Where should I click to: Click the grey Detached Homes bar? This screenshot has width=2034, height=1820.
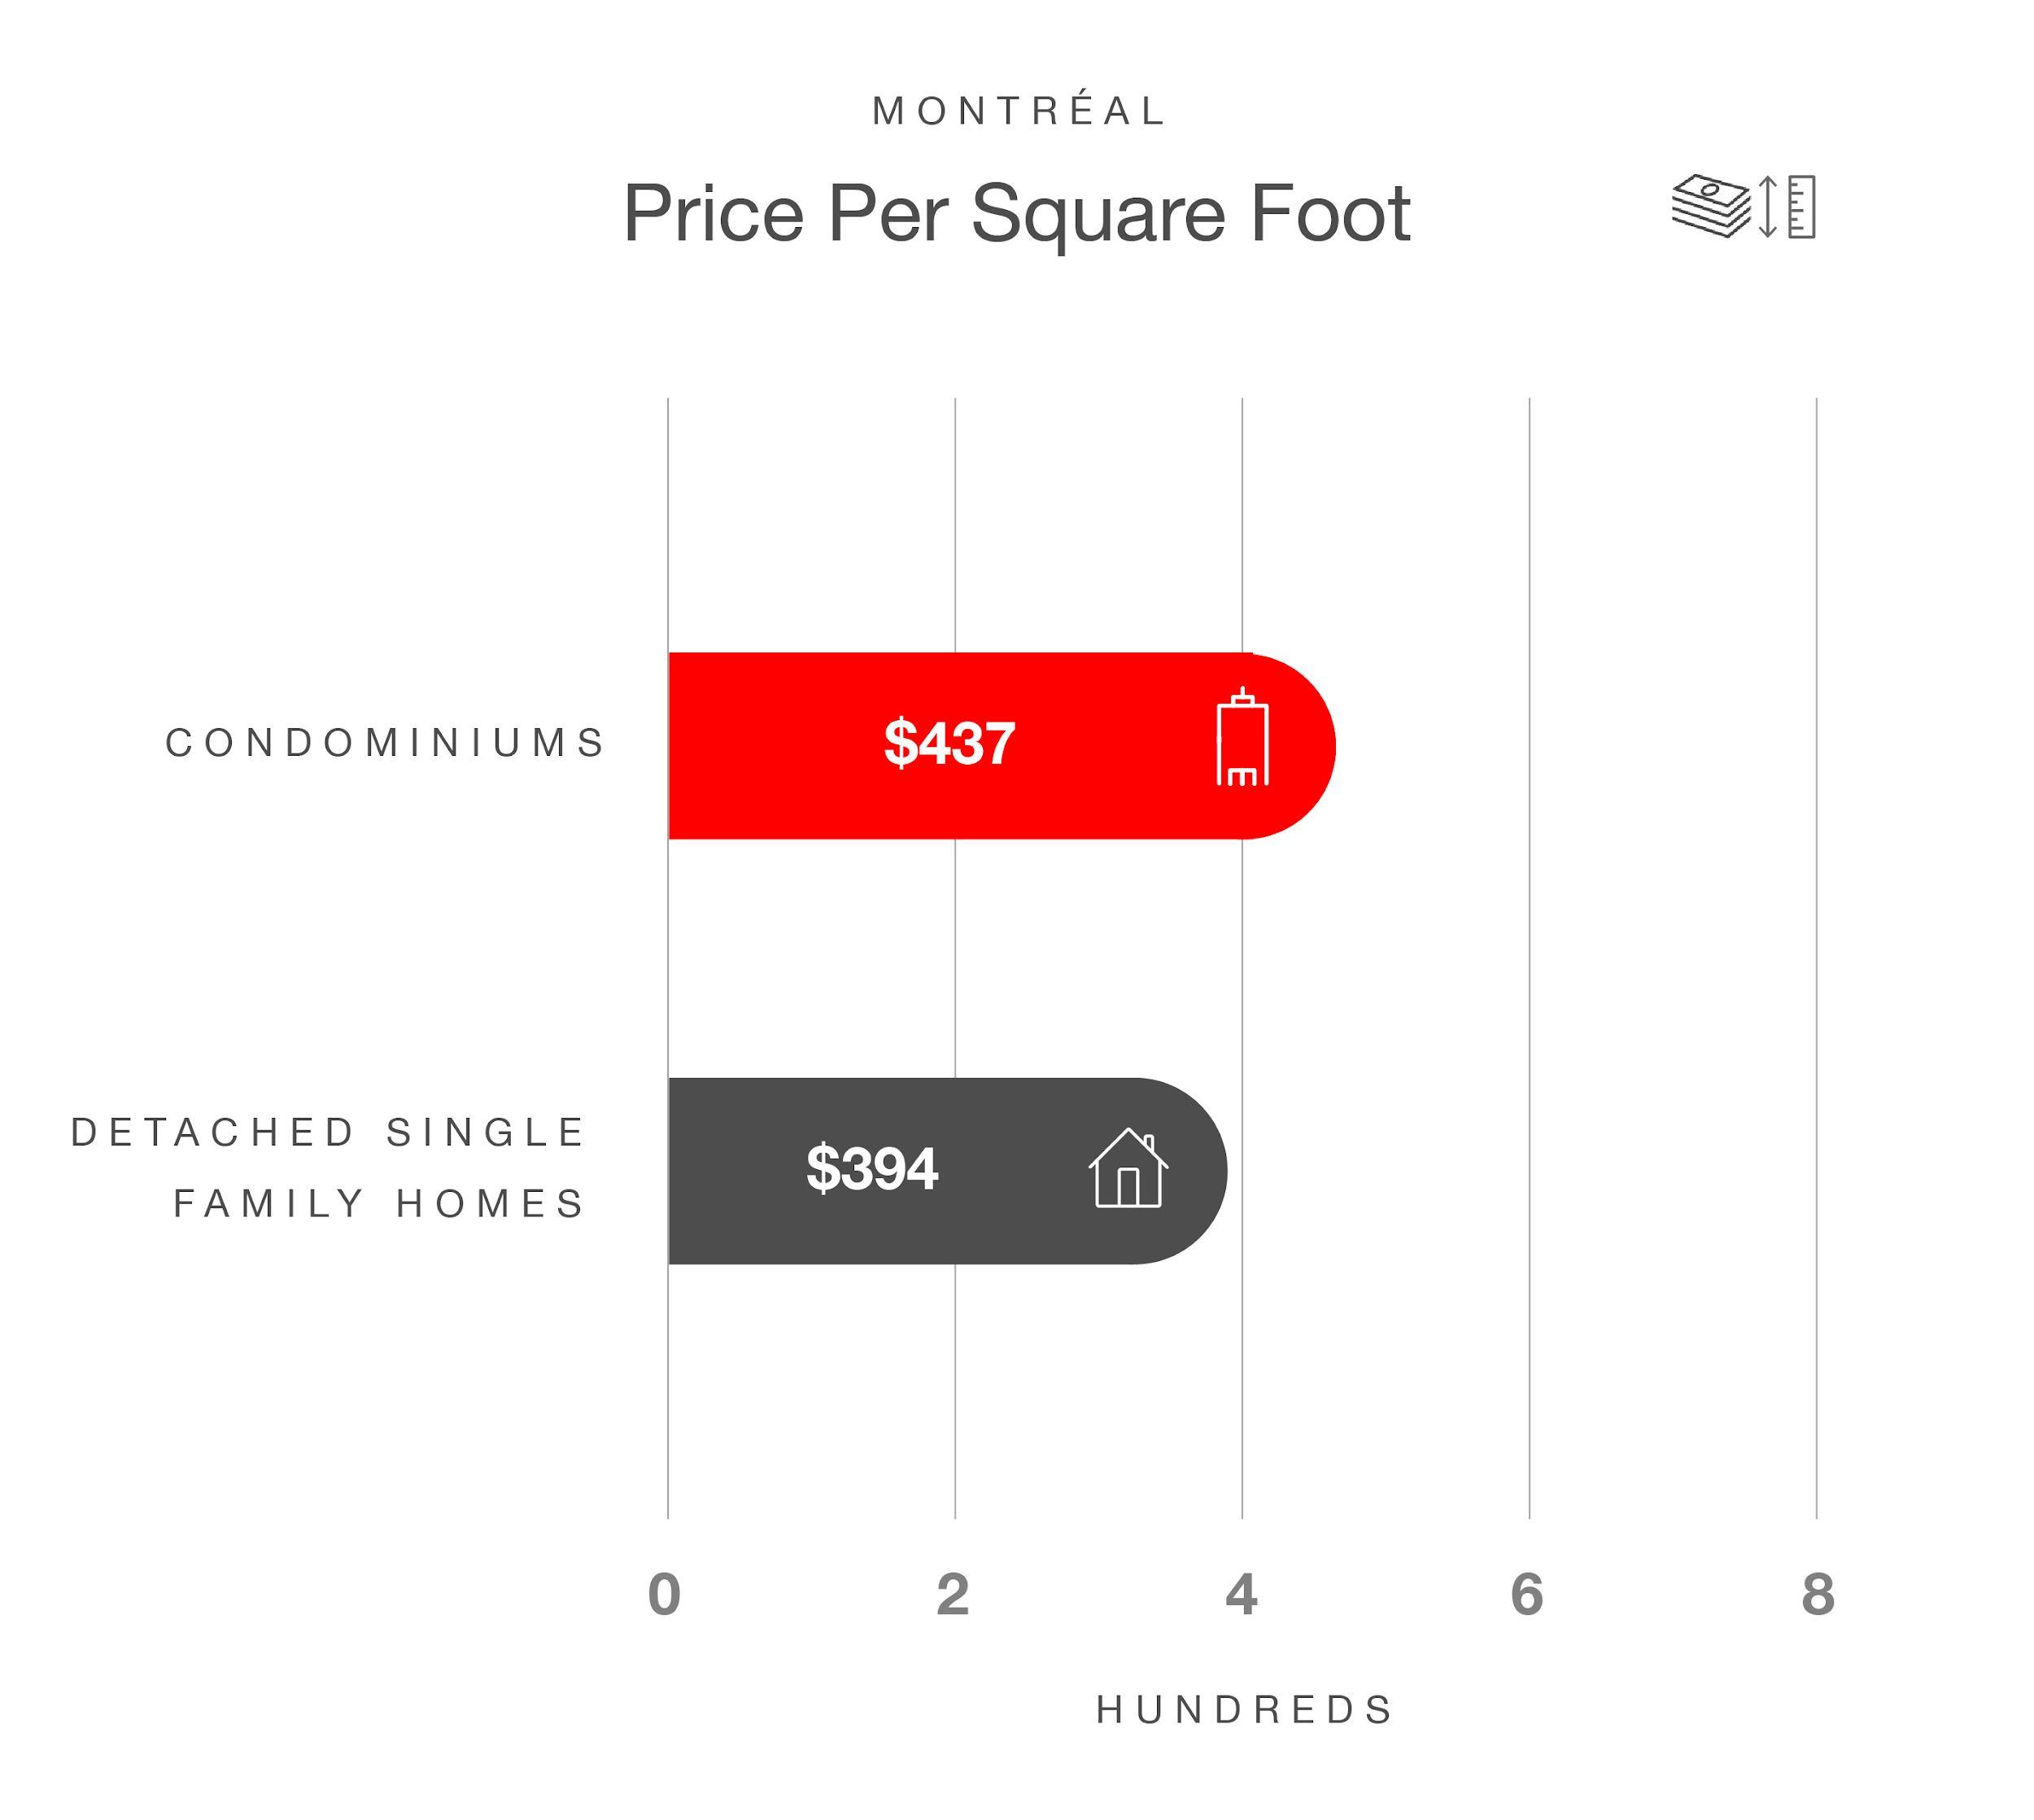pos(947,1171)
